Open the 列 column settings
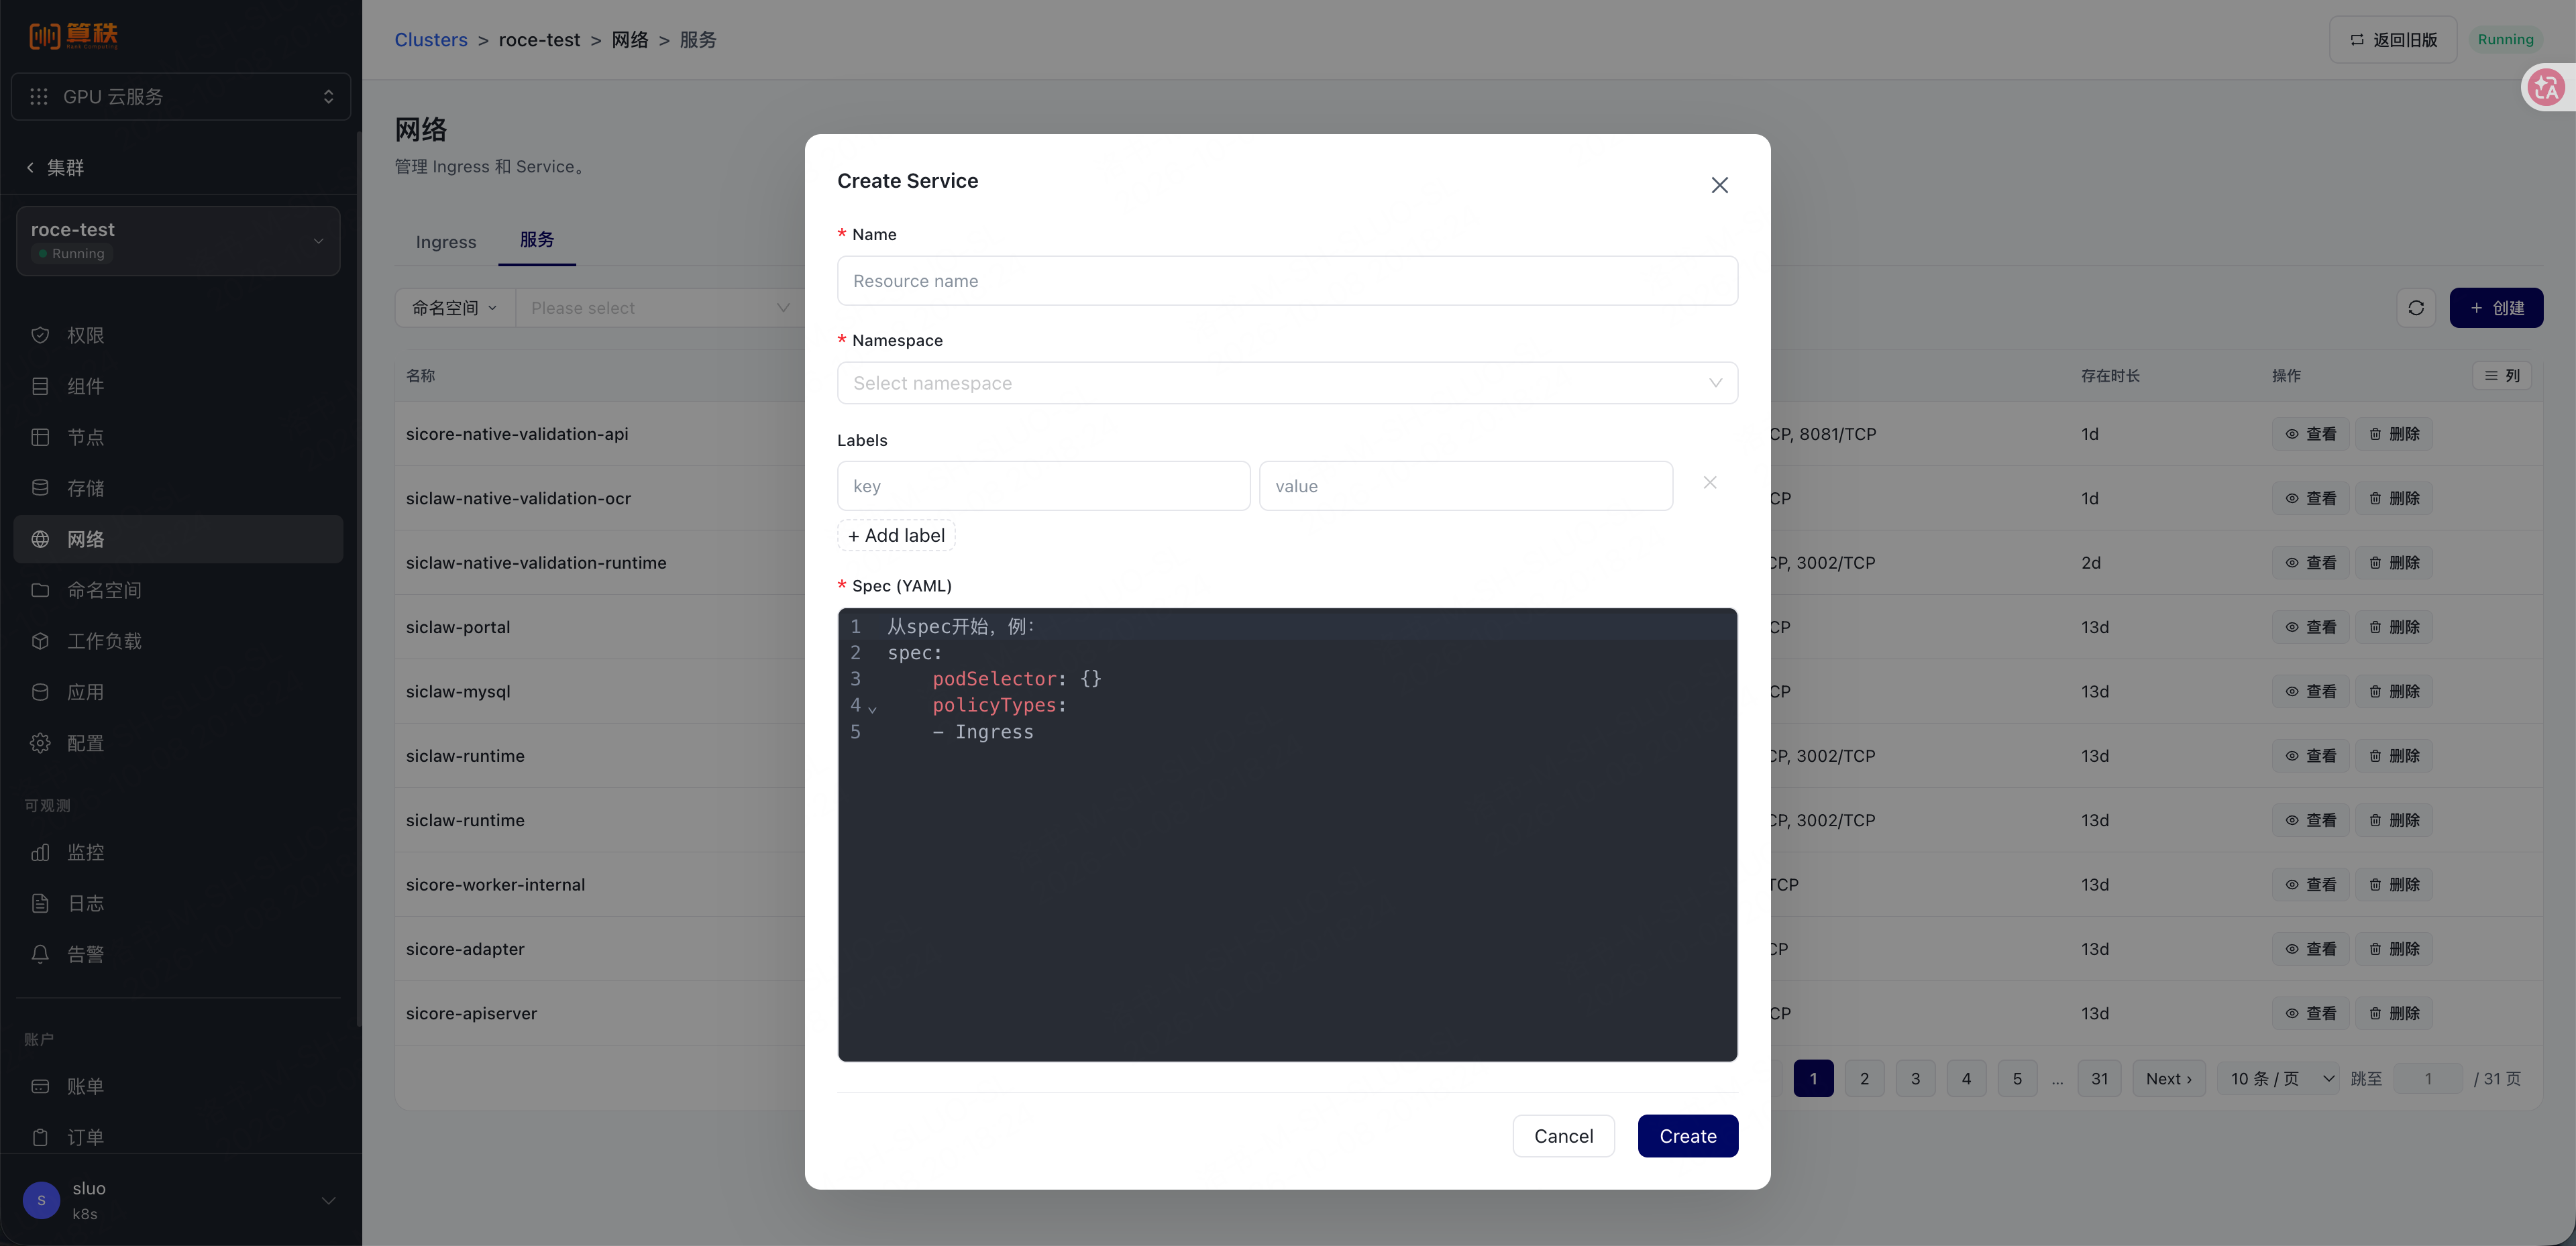The height and width of the screenshot is (1246, 2576). [x=2501, y=376]
